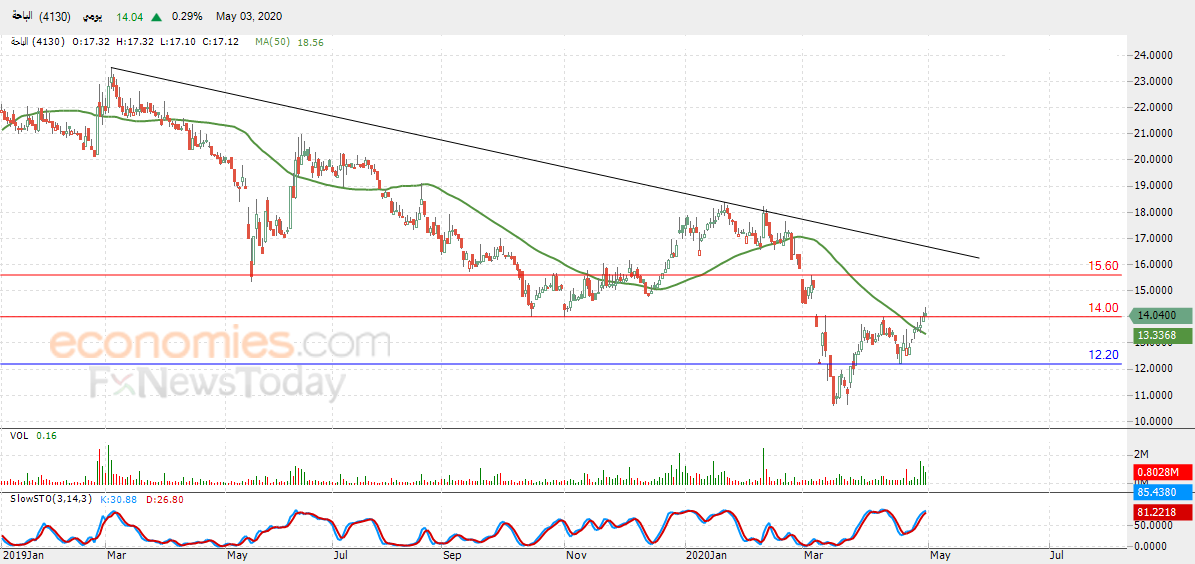
Task: Click the blue 12.20 support level label
Action: 1105,355
